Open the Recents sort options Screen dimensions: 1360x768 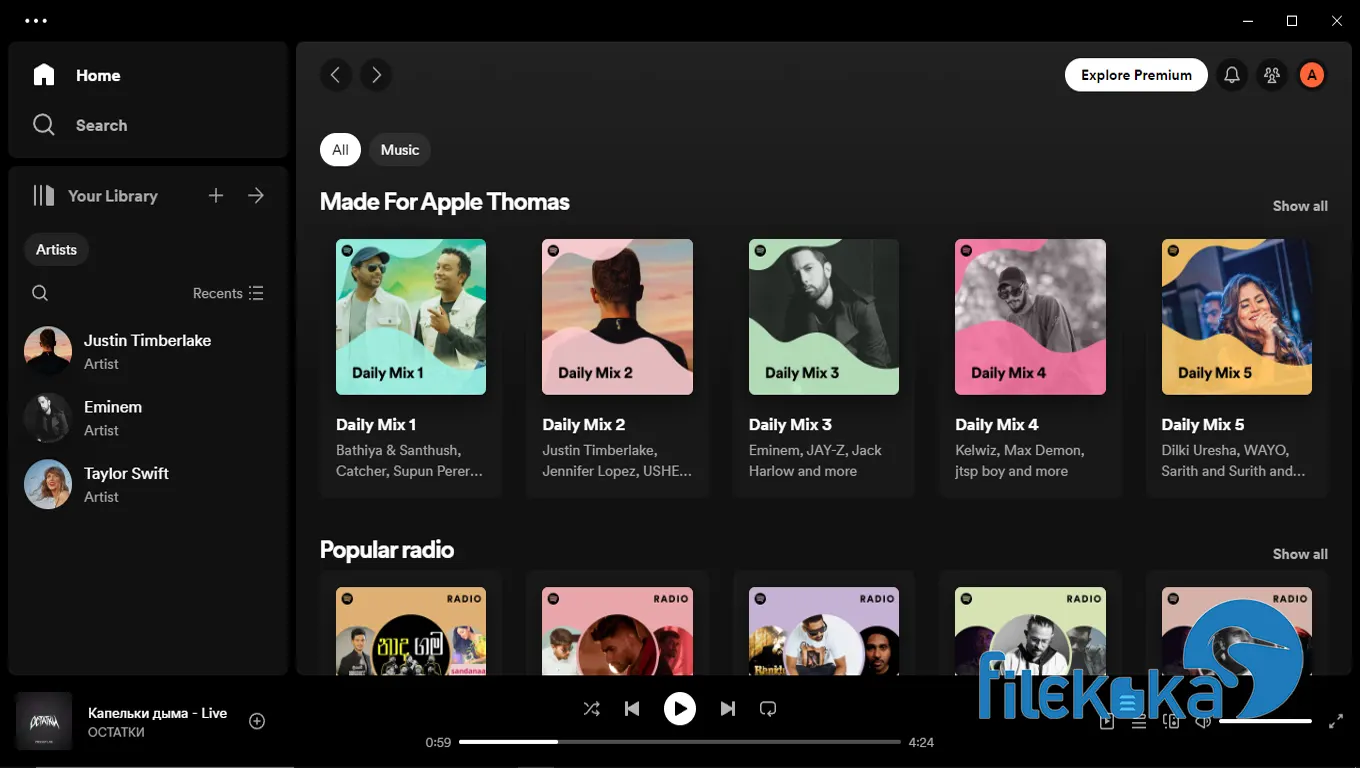pyautogui.click(x=228, y=293)
